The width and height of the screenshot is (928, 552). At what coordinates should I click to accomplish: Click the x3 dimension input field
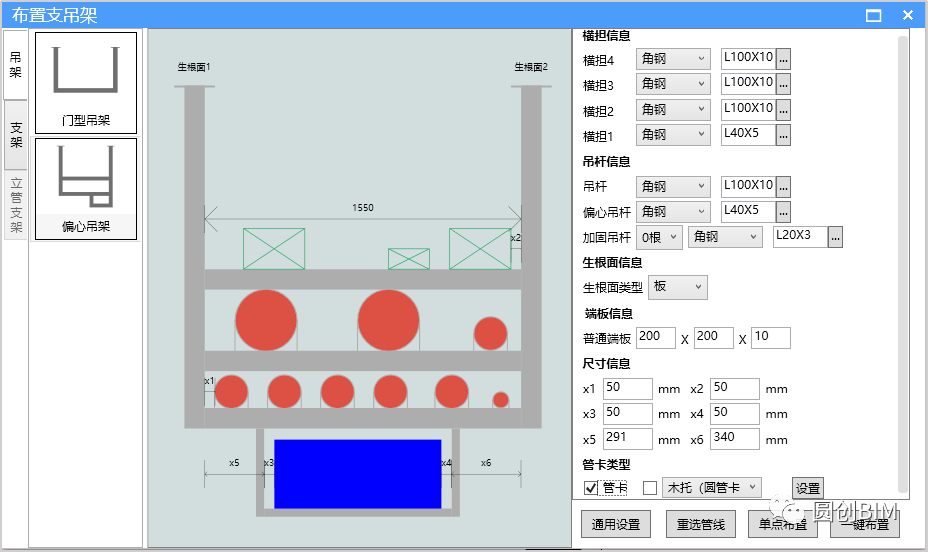pyautogui.click(x=627, y=414)
